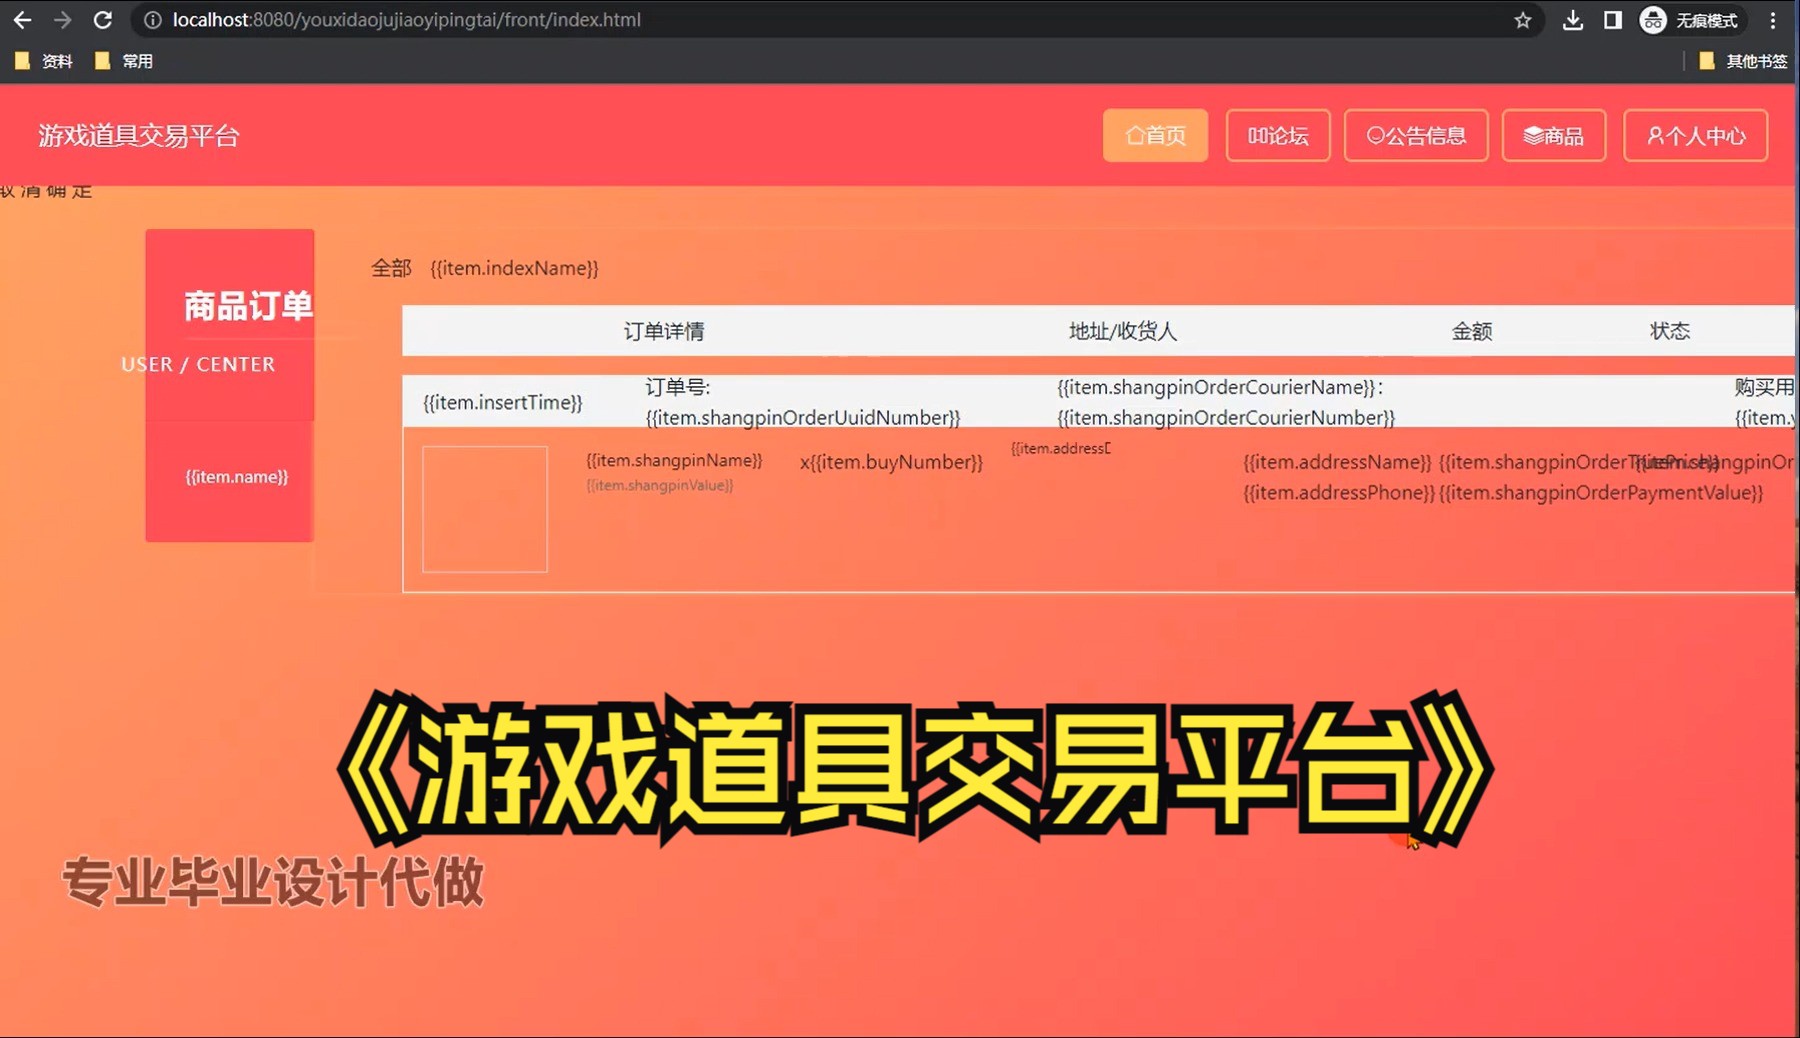Screen dimensions: 1800x1038
Task: Click the {{item.shangpinName}} product name
Action: pos(674,460)
